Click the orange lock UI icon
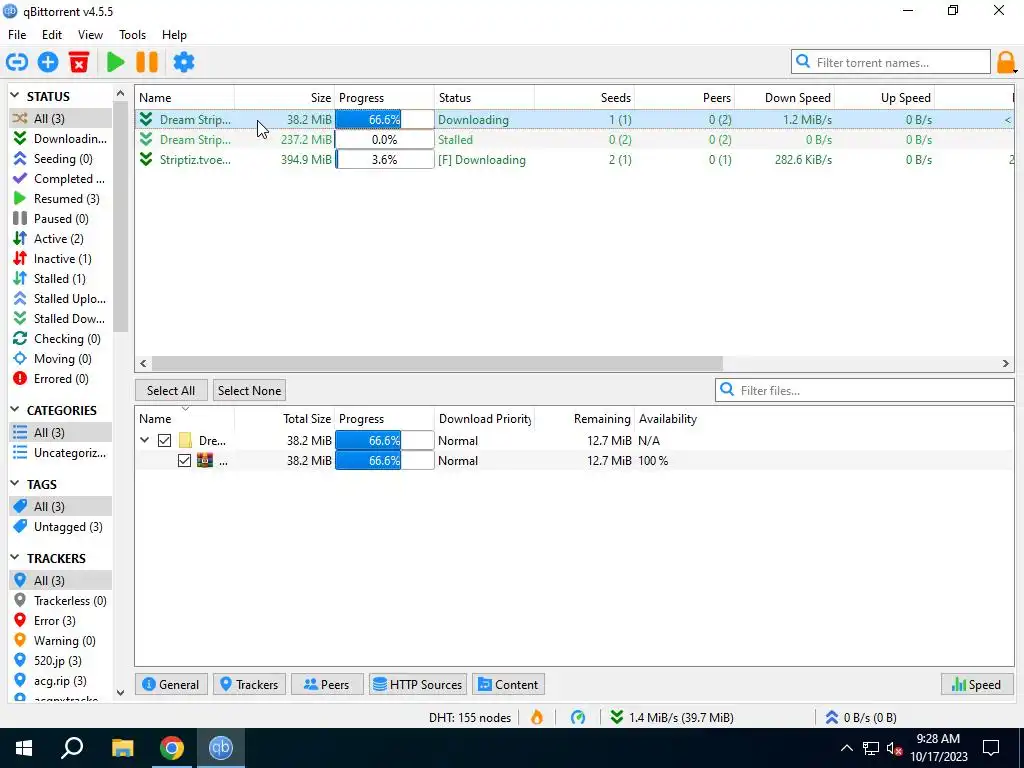This screenshot has height=768, width=1024. [x=1006, y=63]
